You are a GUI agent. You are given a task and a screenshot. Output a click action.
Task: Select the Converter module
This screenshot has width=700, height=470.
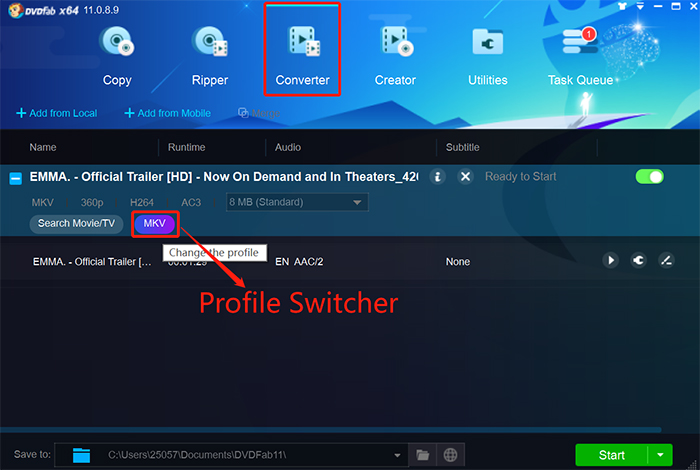[302, 54]
